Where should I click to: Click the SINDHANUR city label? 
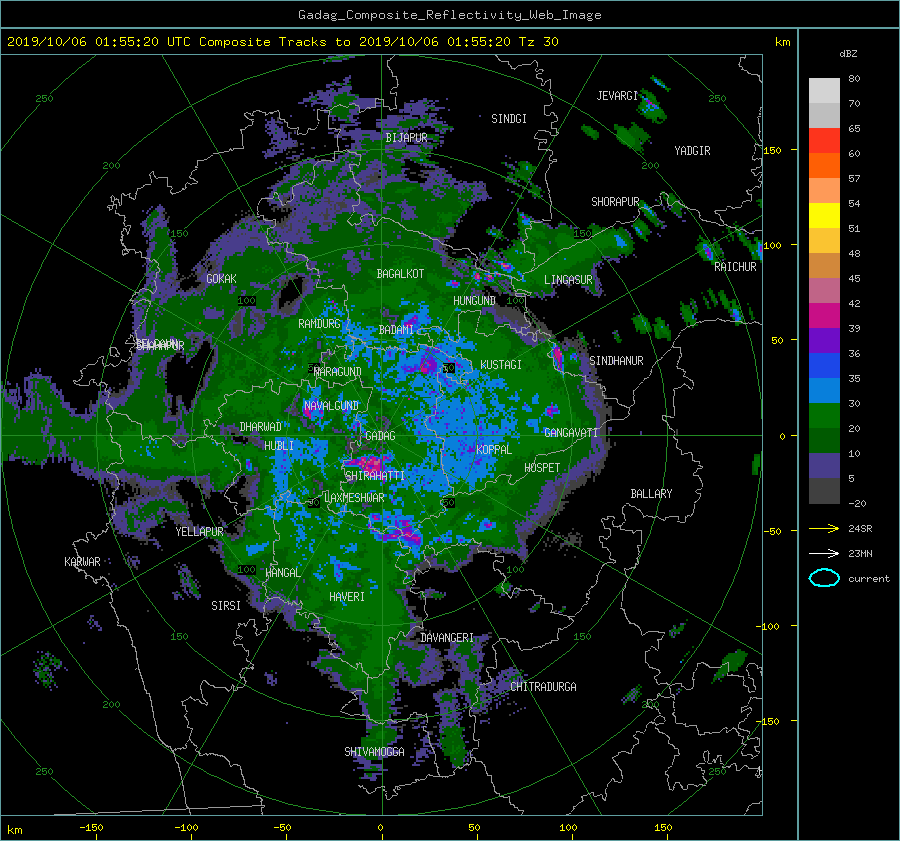pos(616,361)
